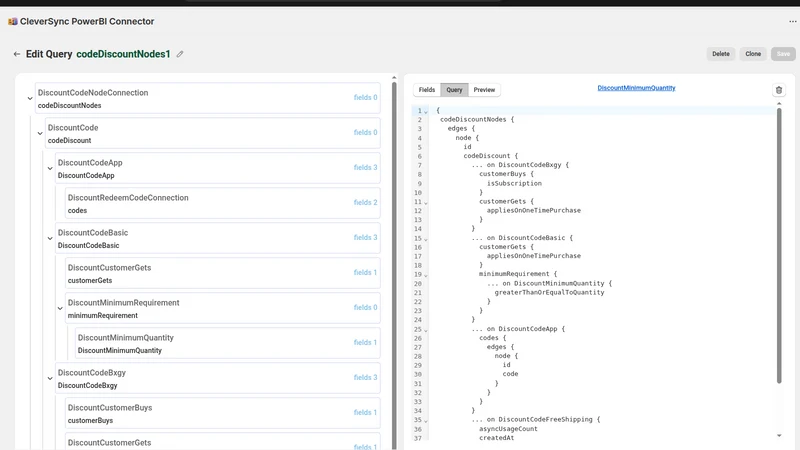
Task: Click the pencil icon to rename codeDiscountNodes1
Action: (180, 54)
